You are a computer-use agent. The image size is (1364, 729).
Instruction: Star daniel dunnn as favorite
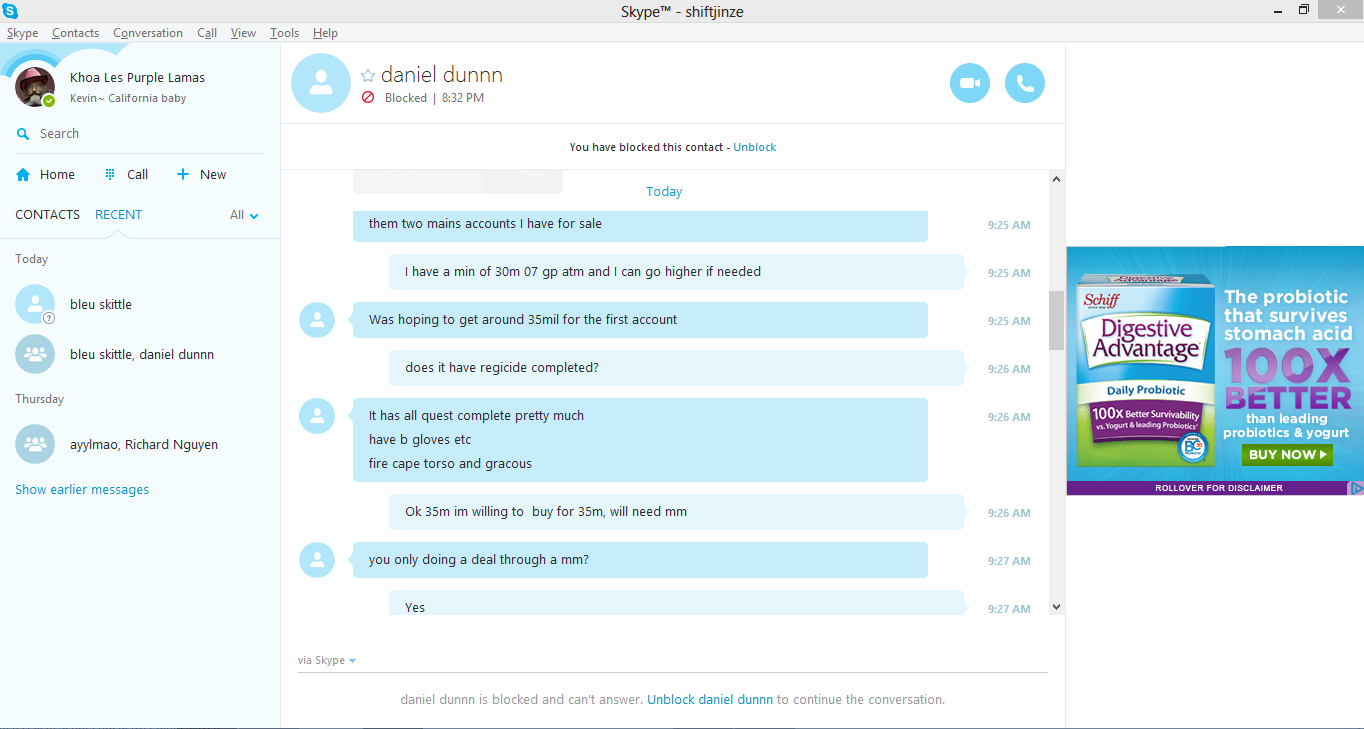click(x=368, y=75)
